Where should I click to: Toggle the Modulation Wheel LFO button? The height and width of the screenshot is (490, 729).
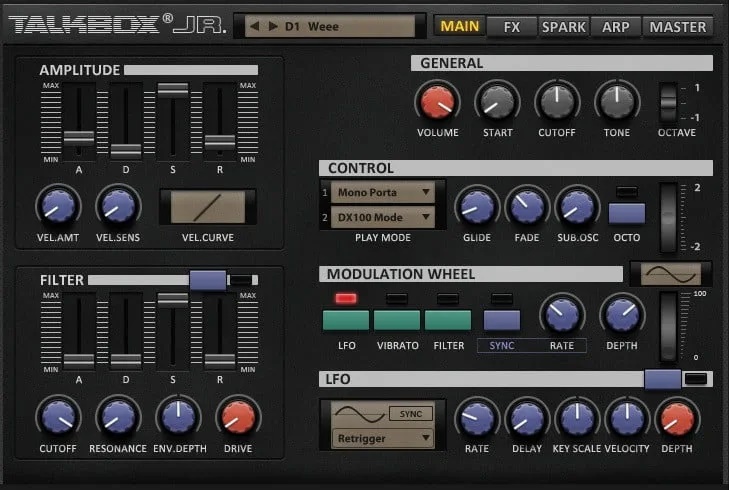coord(346,320)
